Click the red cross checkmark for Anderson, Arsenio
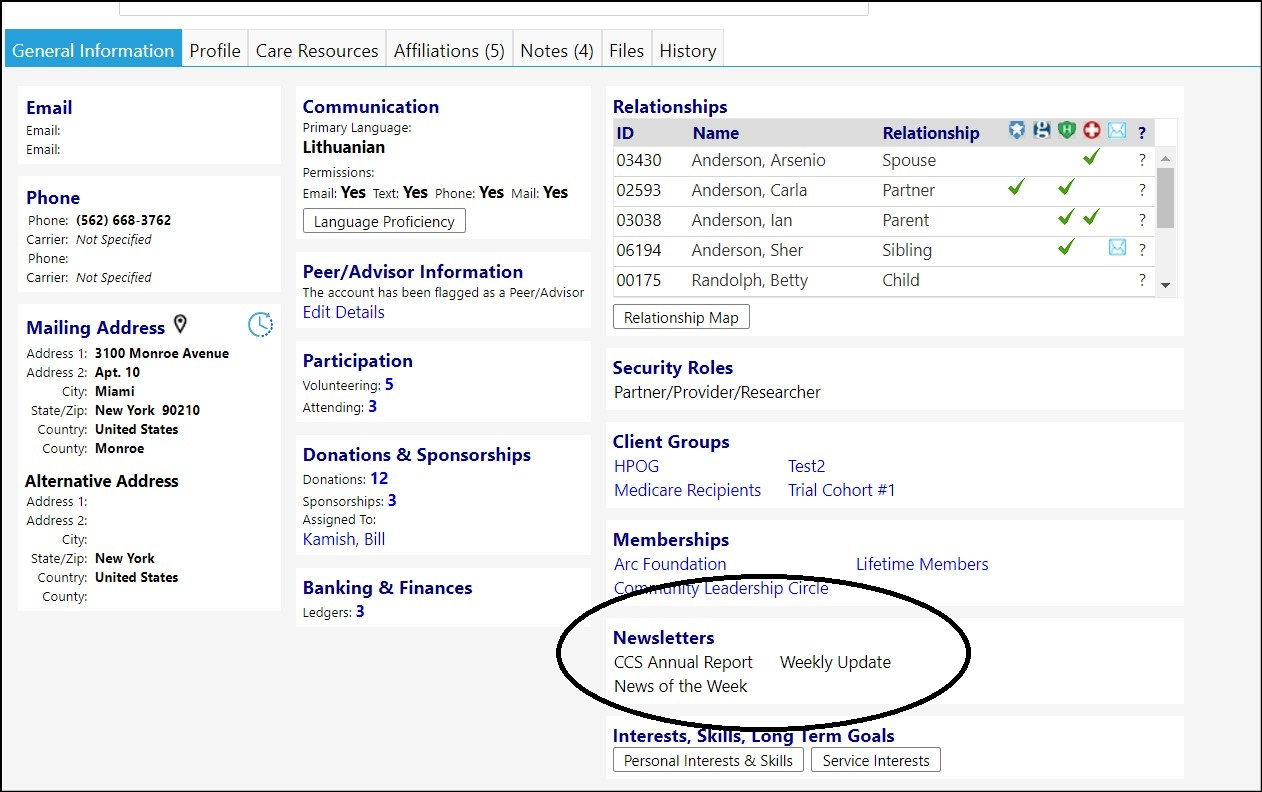 [1091, 157]
